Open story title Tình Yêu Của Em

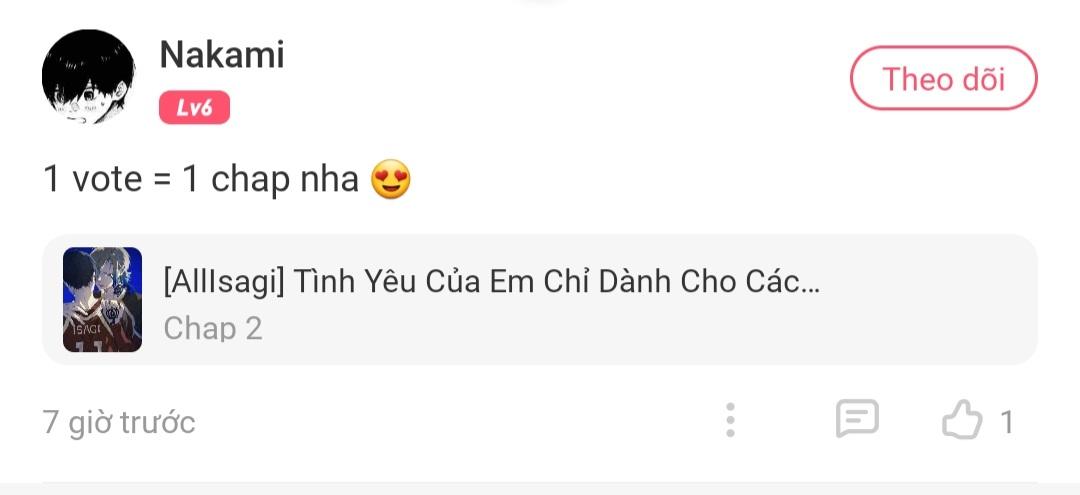[492, 281]
